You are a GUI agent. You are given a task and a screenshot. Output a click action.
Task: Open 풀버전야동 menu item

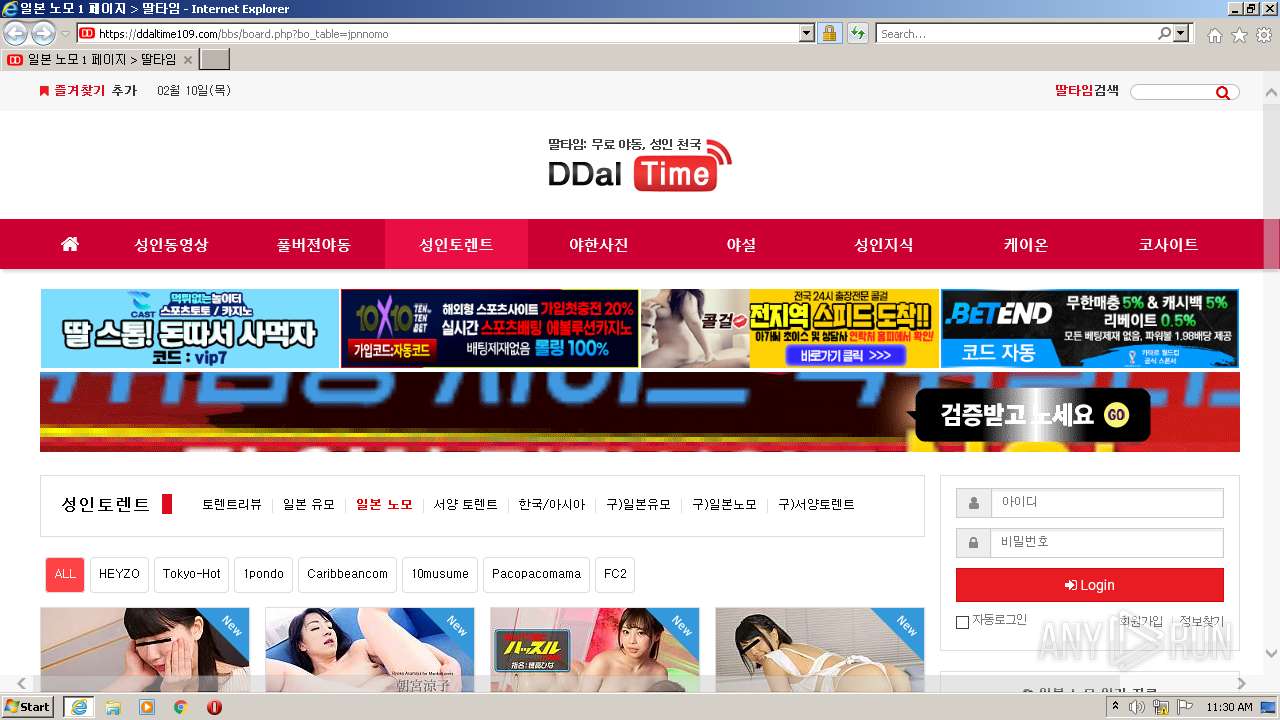tap(314, 244)
